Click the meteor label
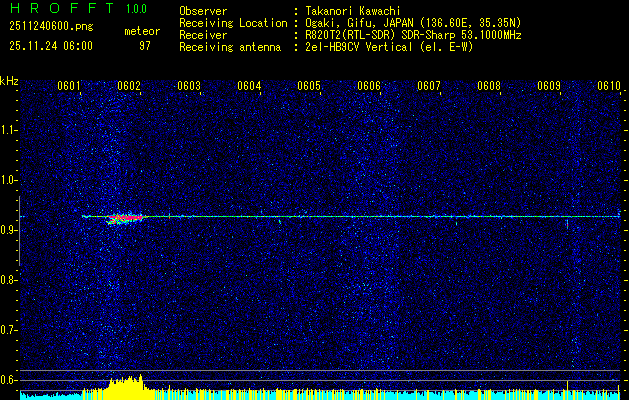Viewport: 629px width, 400px height. pos(142,31)
